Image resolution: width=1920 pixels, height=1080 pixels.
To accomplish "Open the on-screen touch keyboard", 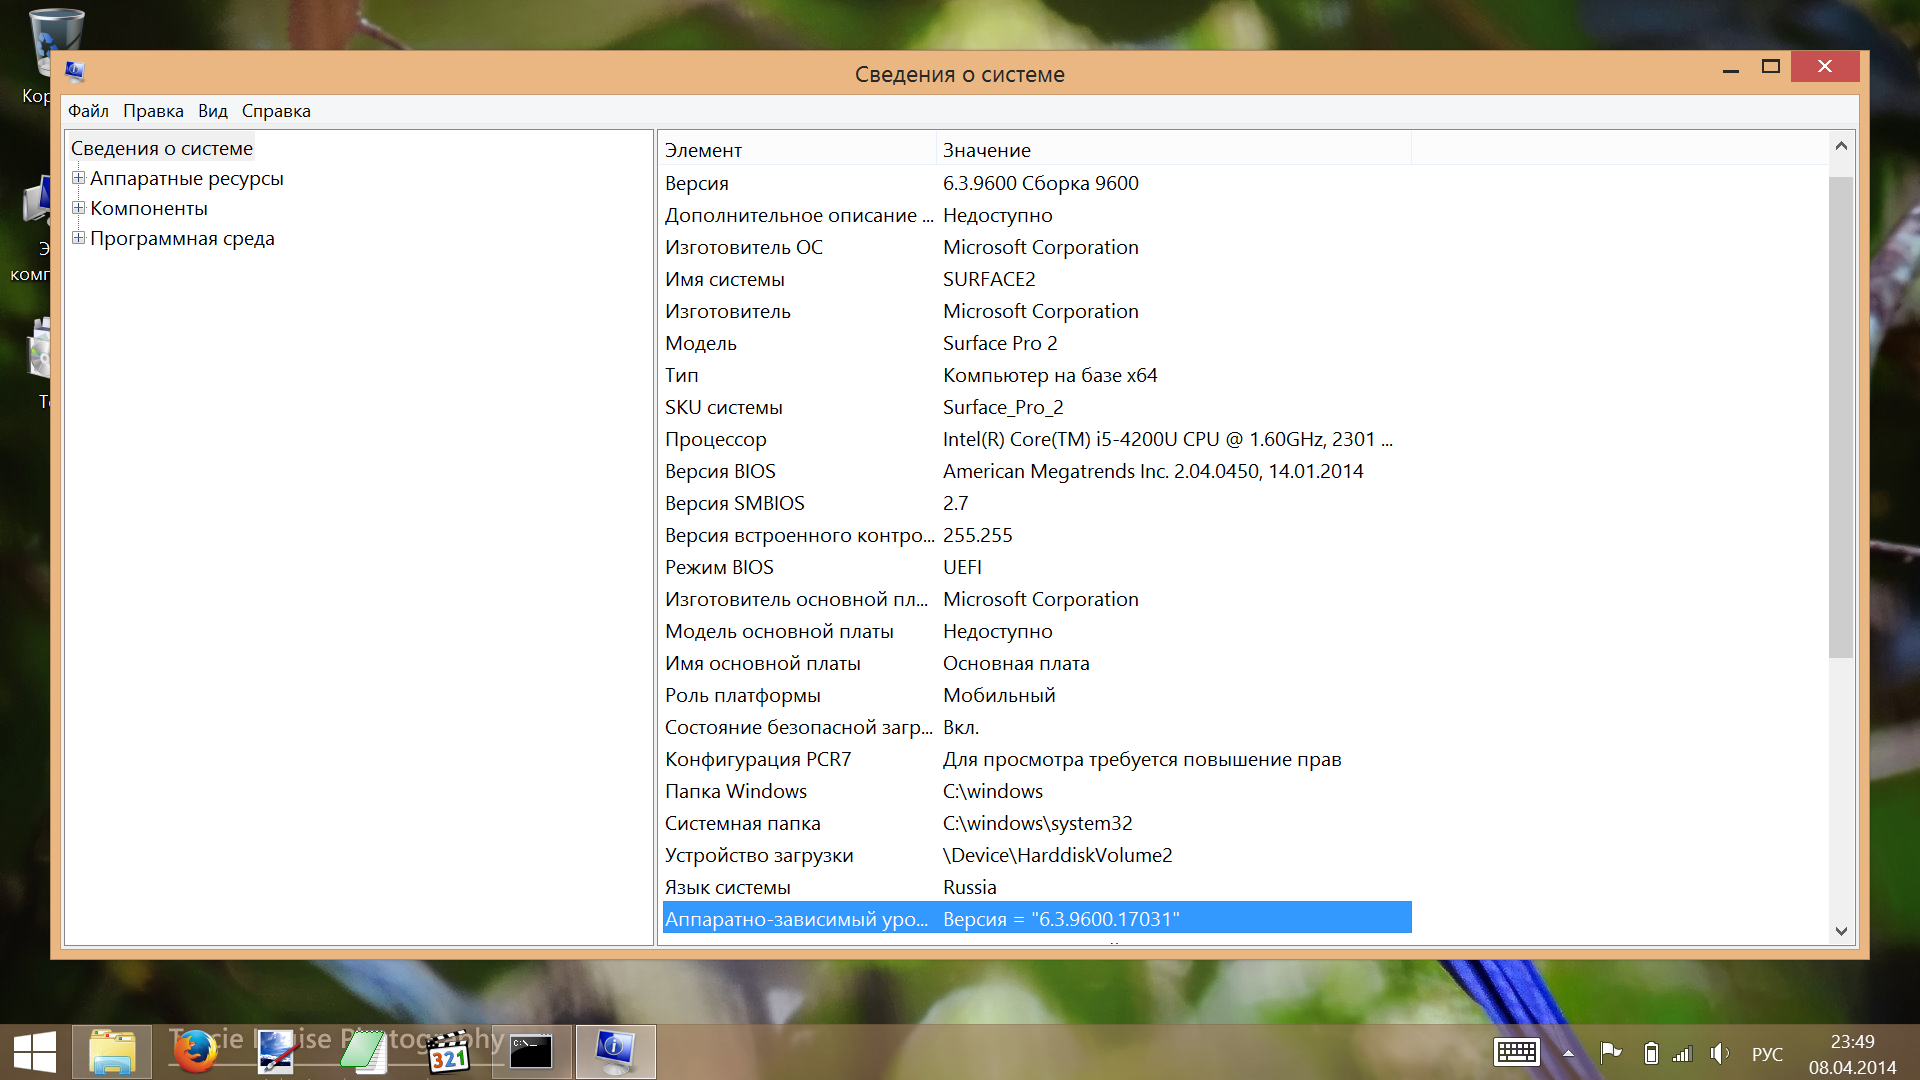I will click(x=1516, y=1053).
